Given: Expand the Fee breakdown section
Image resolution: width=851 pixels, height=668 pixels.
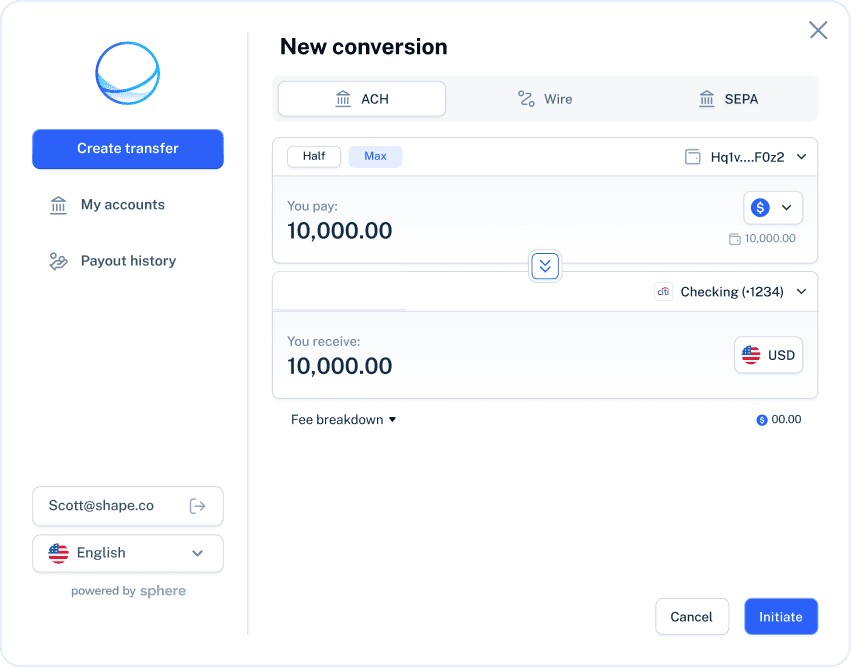Looking at the screenshot, I should (x=343, y=419).
